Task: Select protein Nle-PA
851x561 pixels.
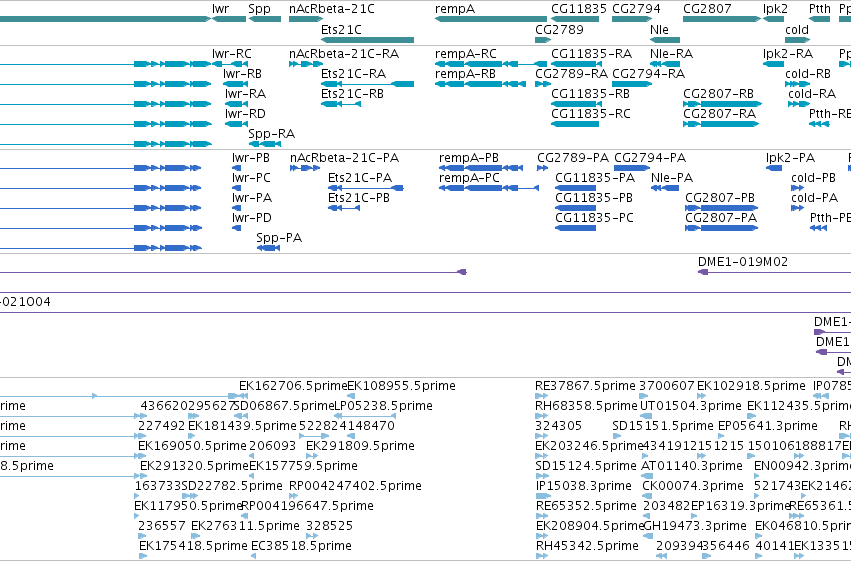Action: (672, 177)
